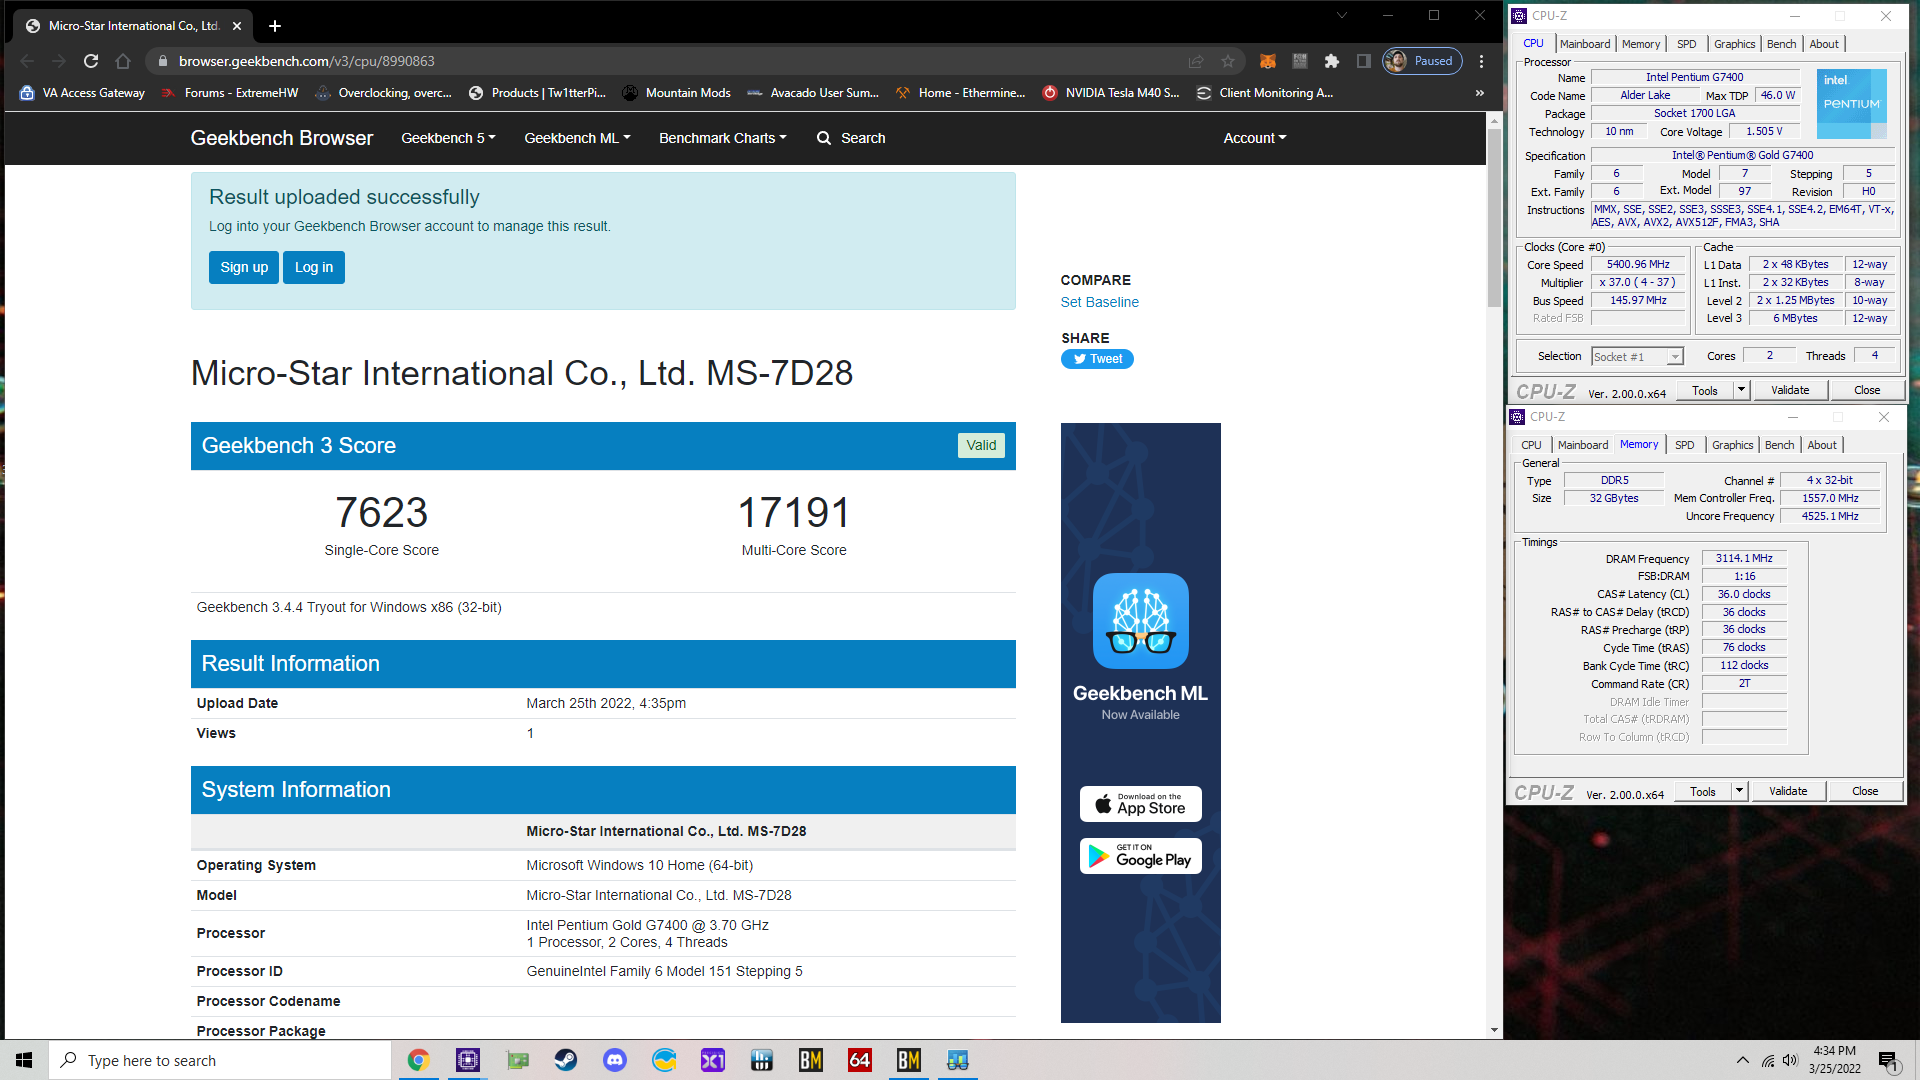The height and width of the screenshot is (1080, 1920).
Task: Open CPU-Z from the taskbar
Action: coord(467,1060)
